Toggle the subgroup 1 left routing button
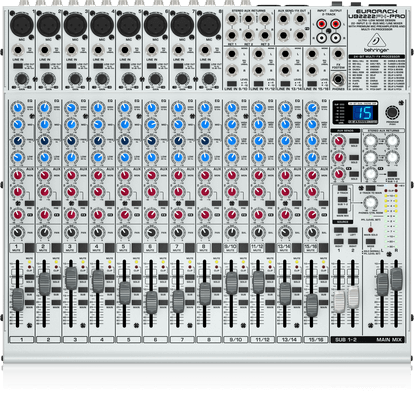 [339, 230]
